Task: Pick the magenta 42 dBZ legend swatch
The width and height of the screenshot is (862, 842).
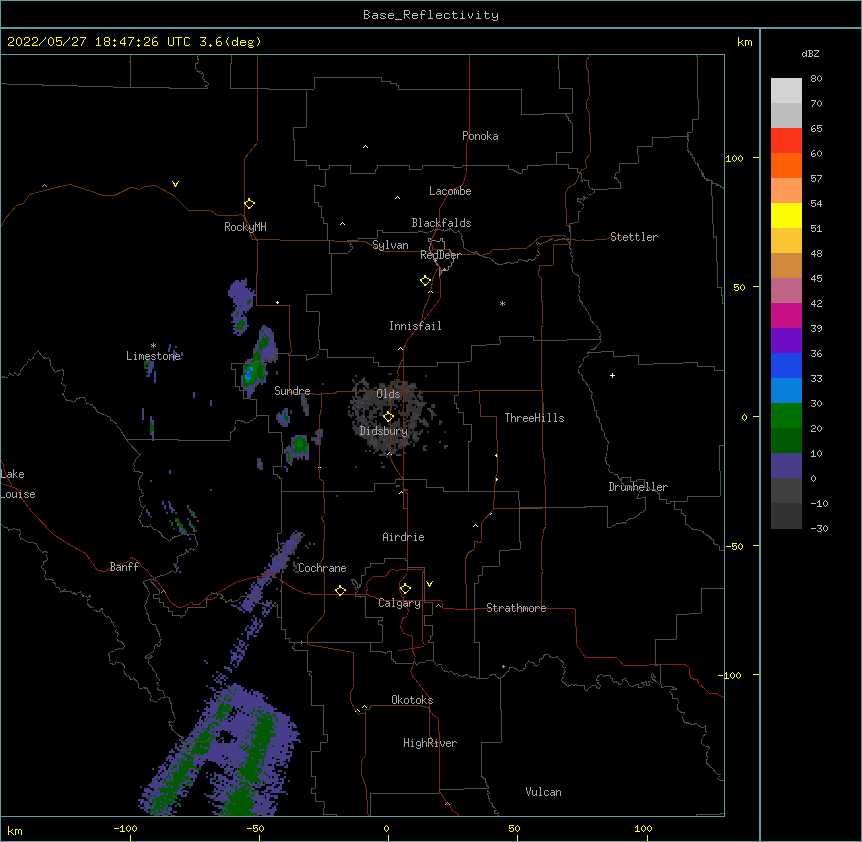Action: point(786,315)
